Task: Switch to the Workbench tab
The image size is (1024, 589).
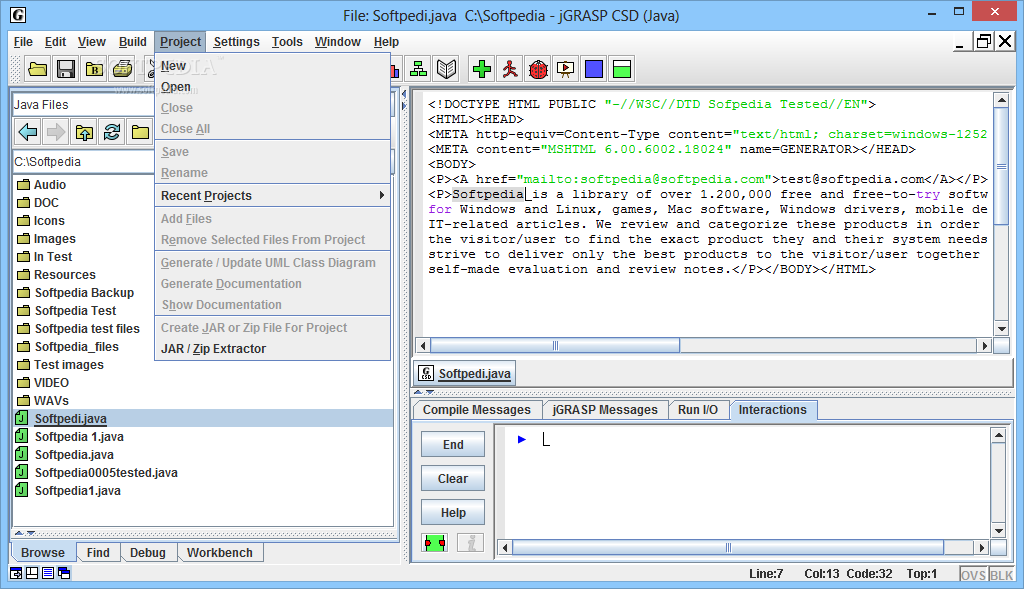Action: (219, 552)
